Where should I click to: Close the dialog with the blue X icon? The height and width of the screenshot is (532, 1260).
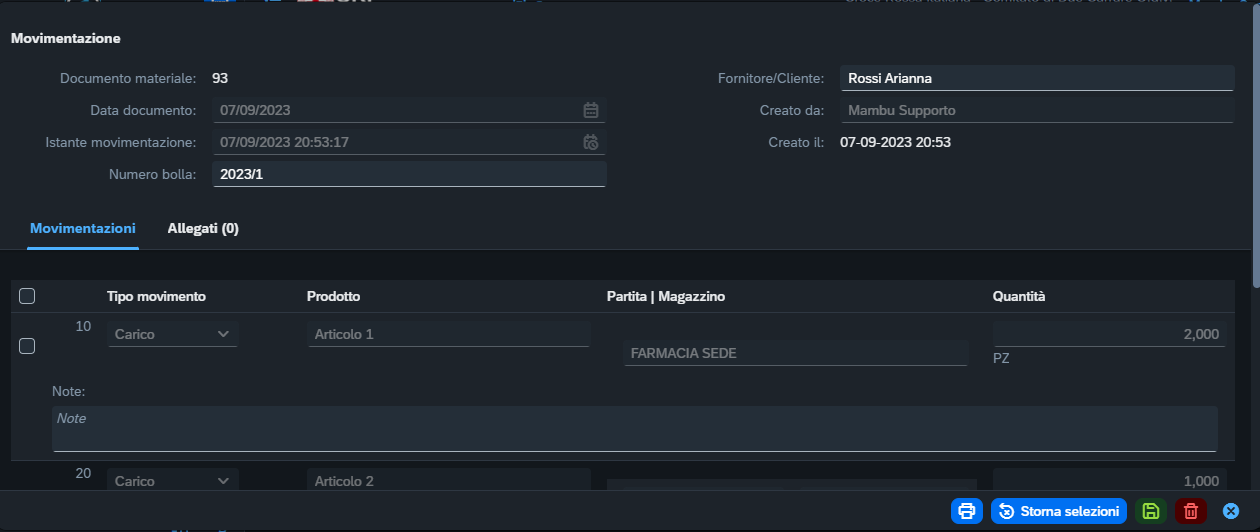(x=1231, y=511)
